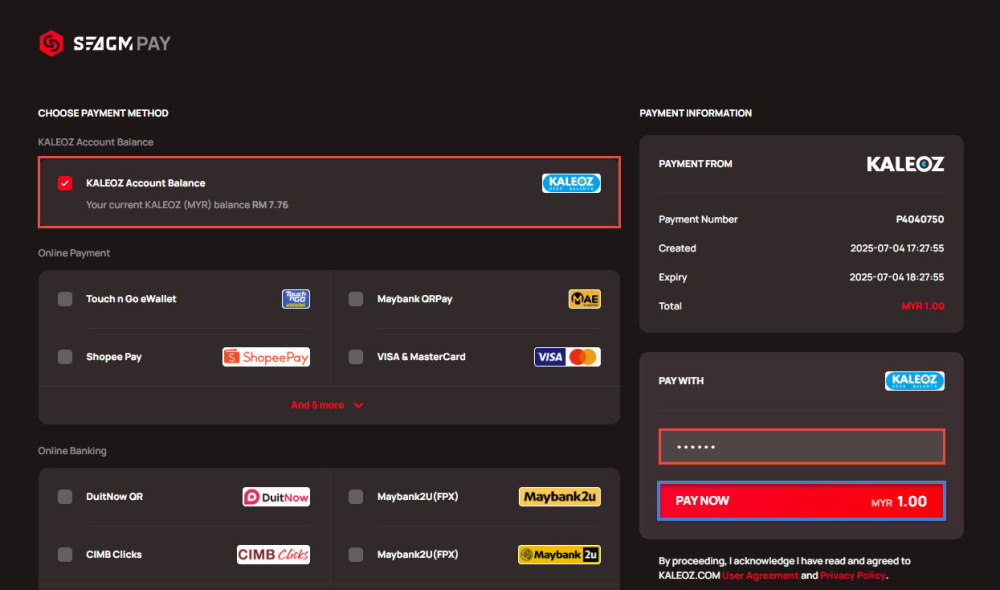Click the Pay Now button
The image size is (1000, 590).
(x=801, y=501)
